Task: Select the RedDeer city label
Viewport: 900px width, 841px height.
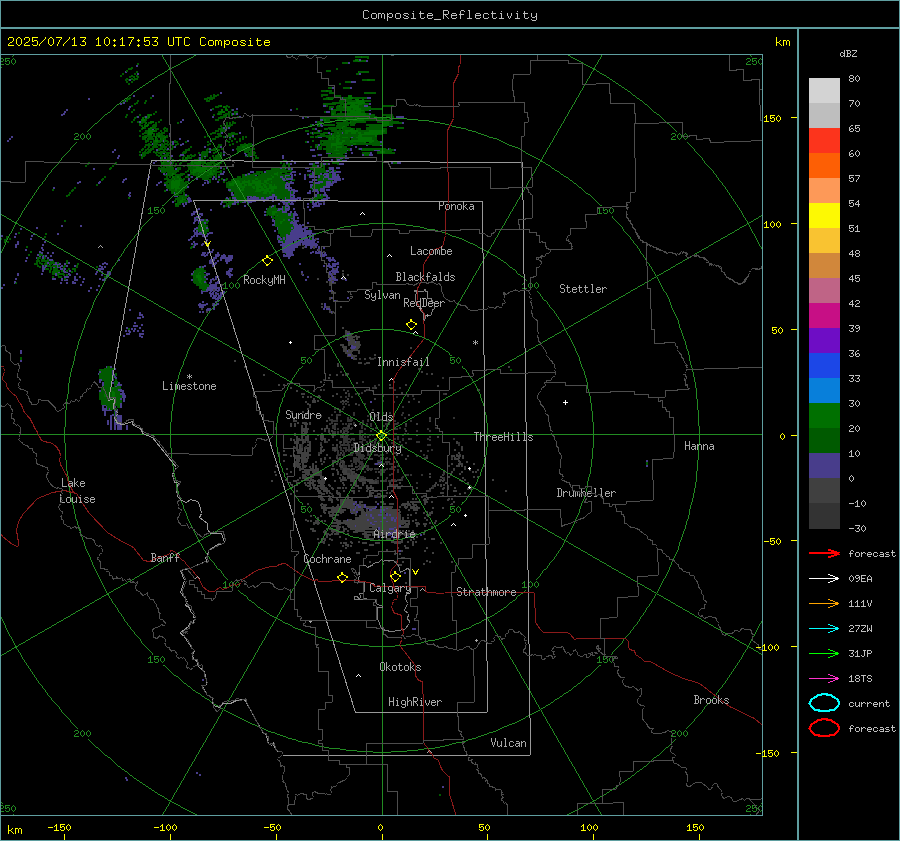Action: 424,303
